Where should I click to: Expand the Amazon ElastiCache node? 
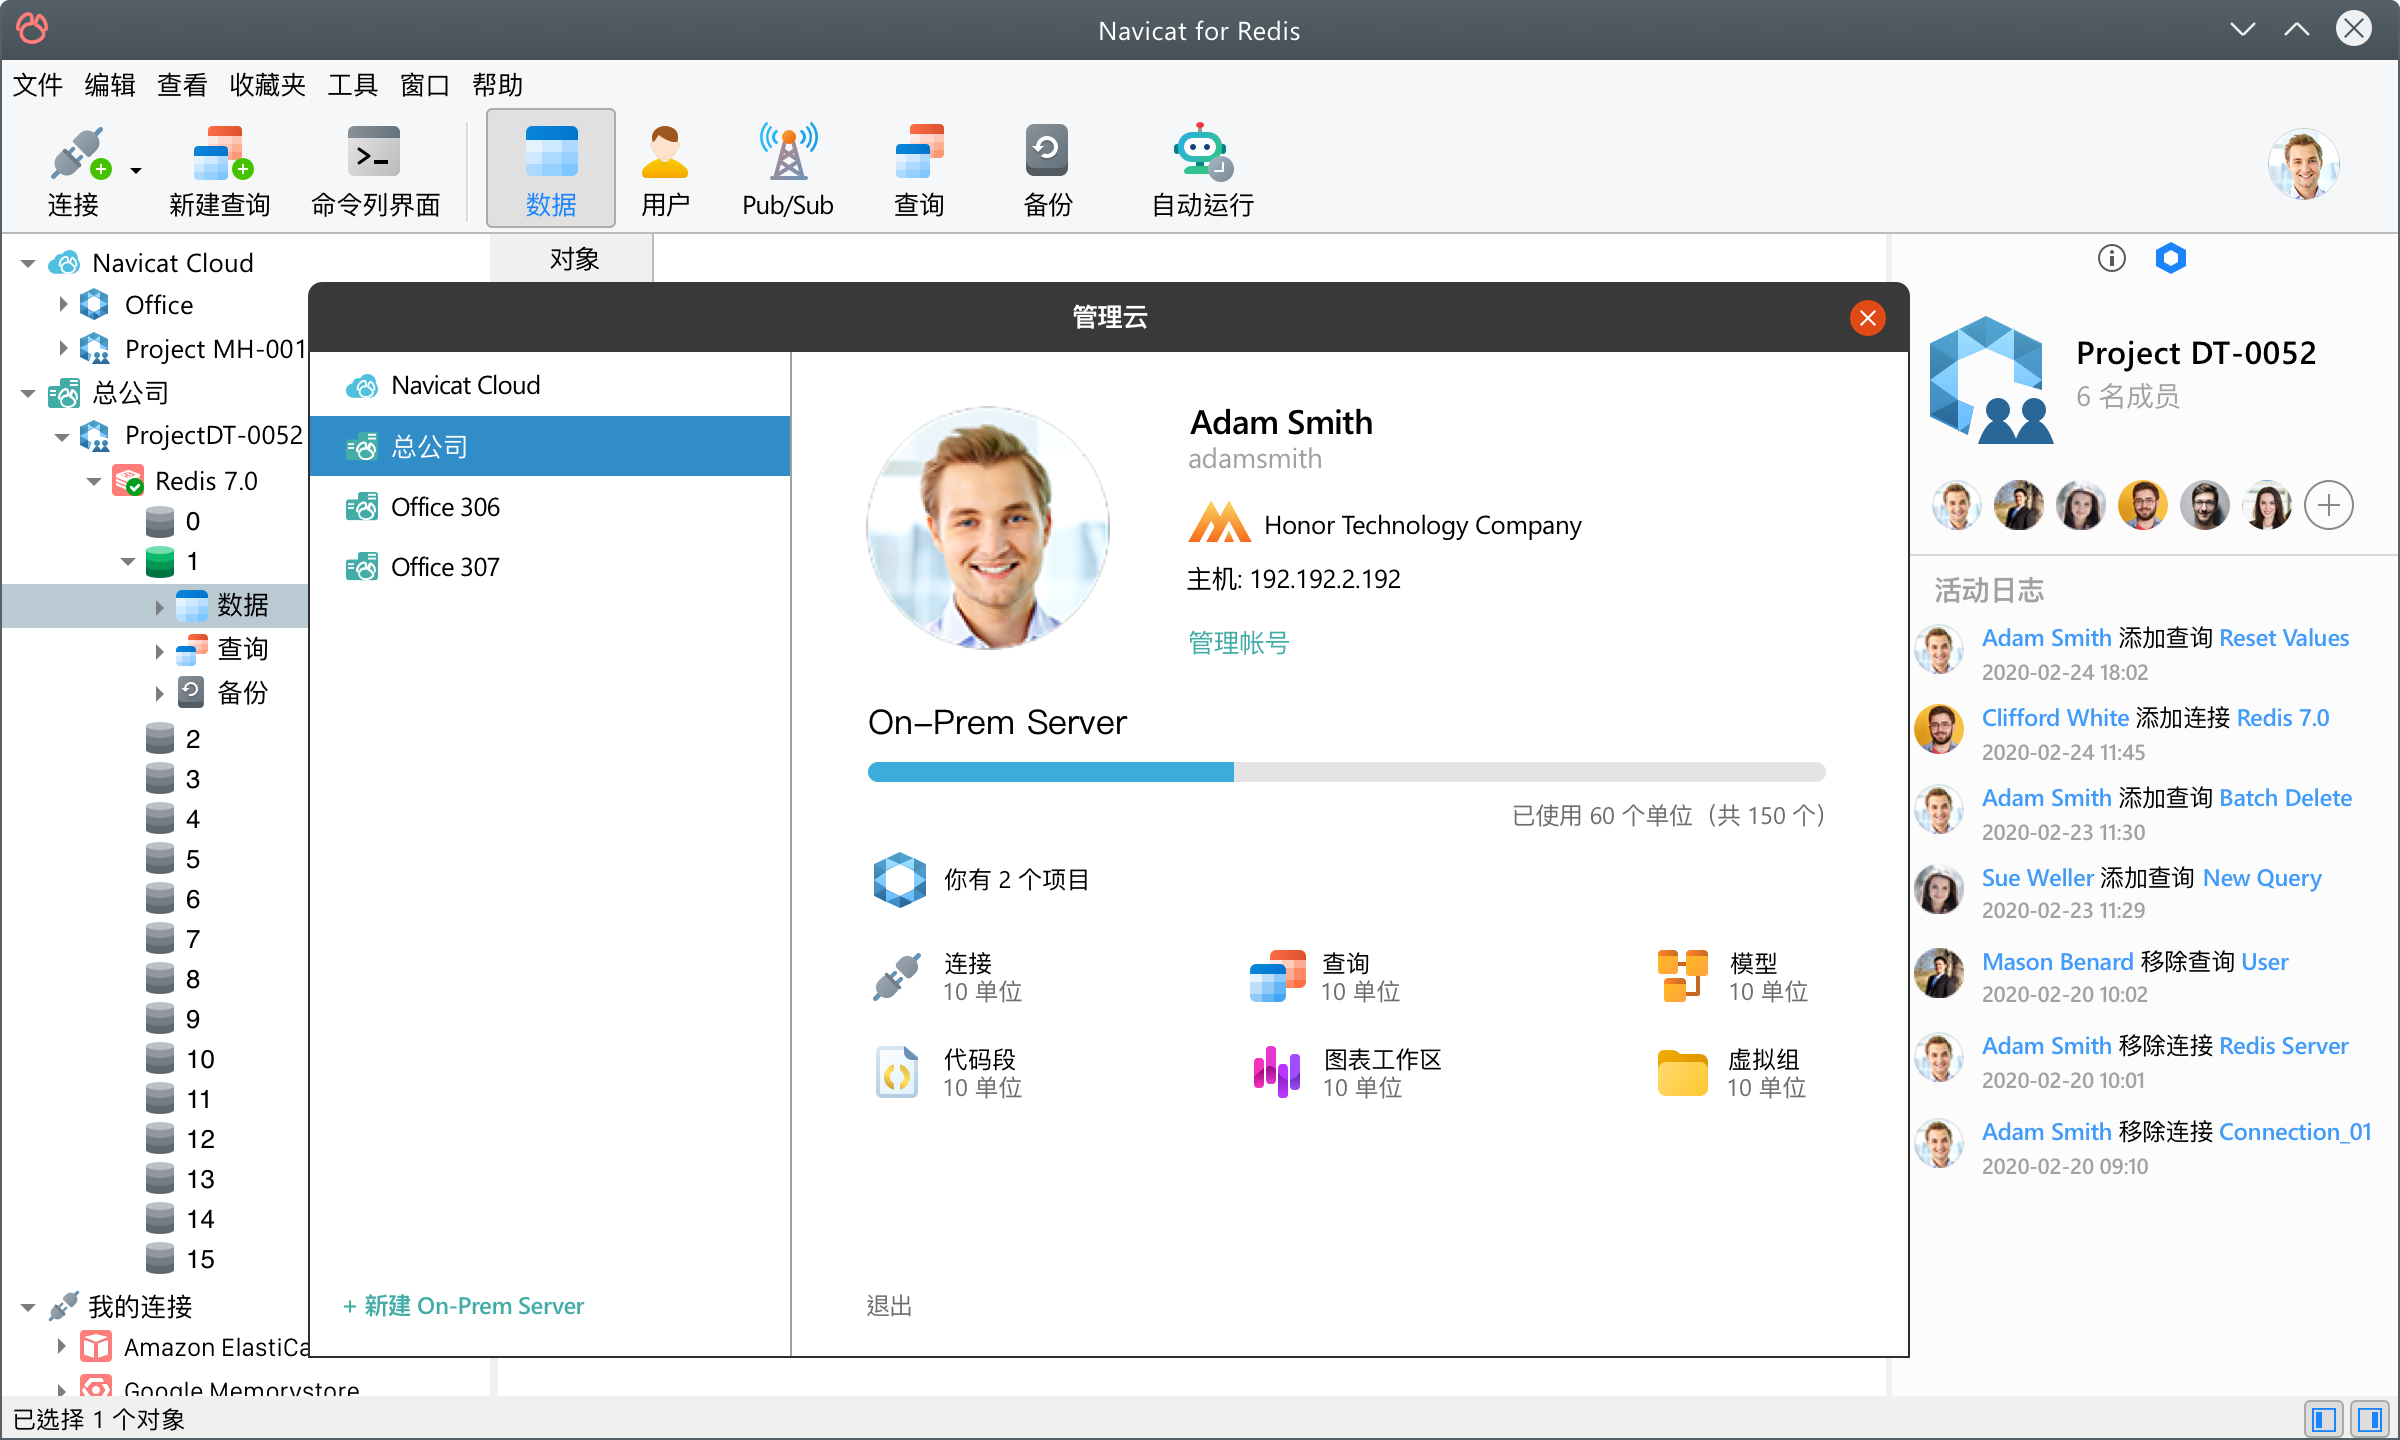pyautogui.click(x=61, y=1346)
